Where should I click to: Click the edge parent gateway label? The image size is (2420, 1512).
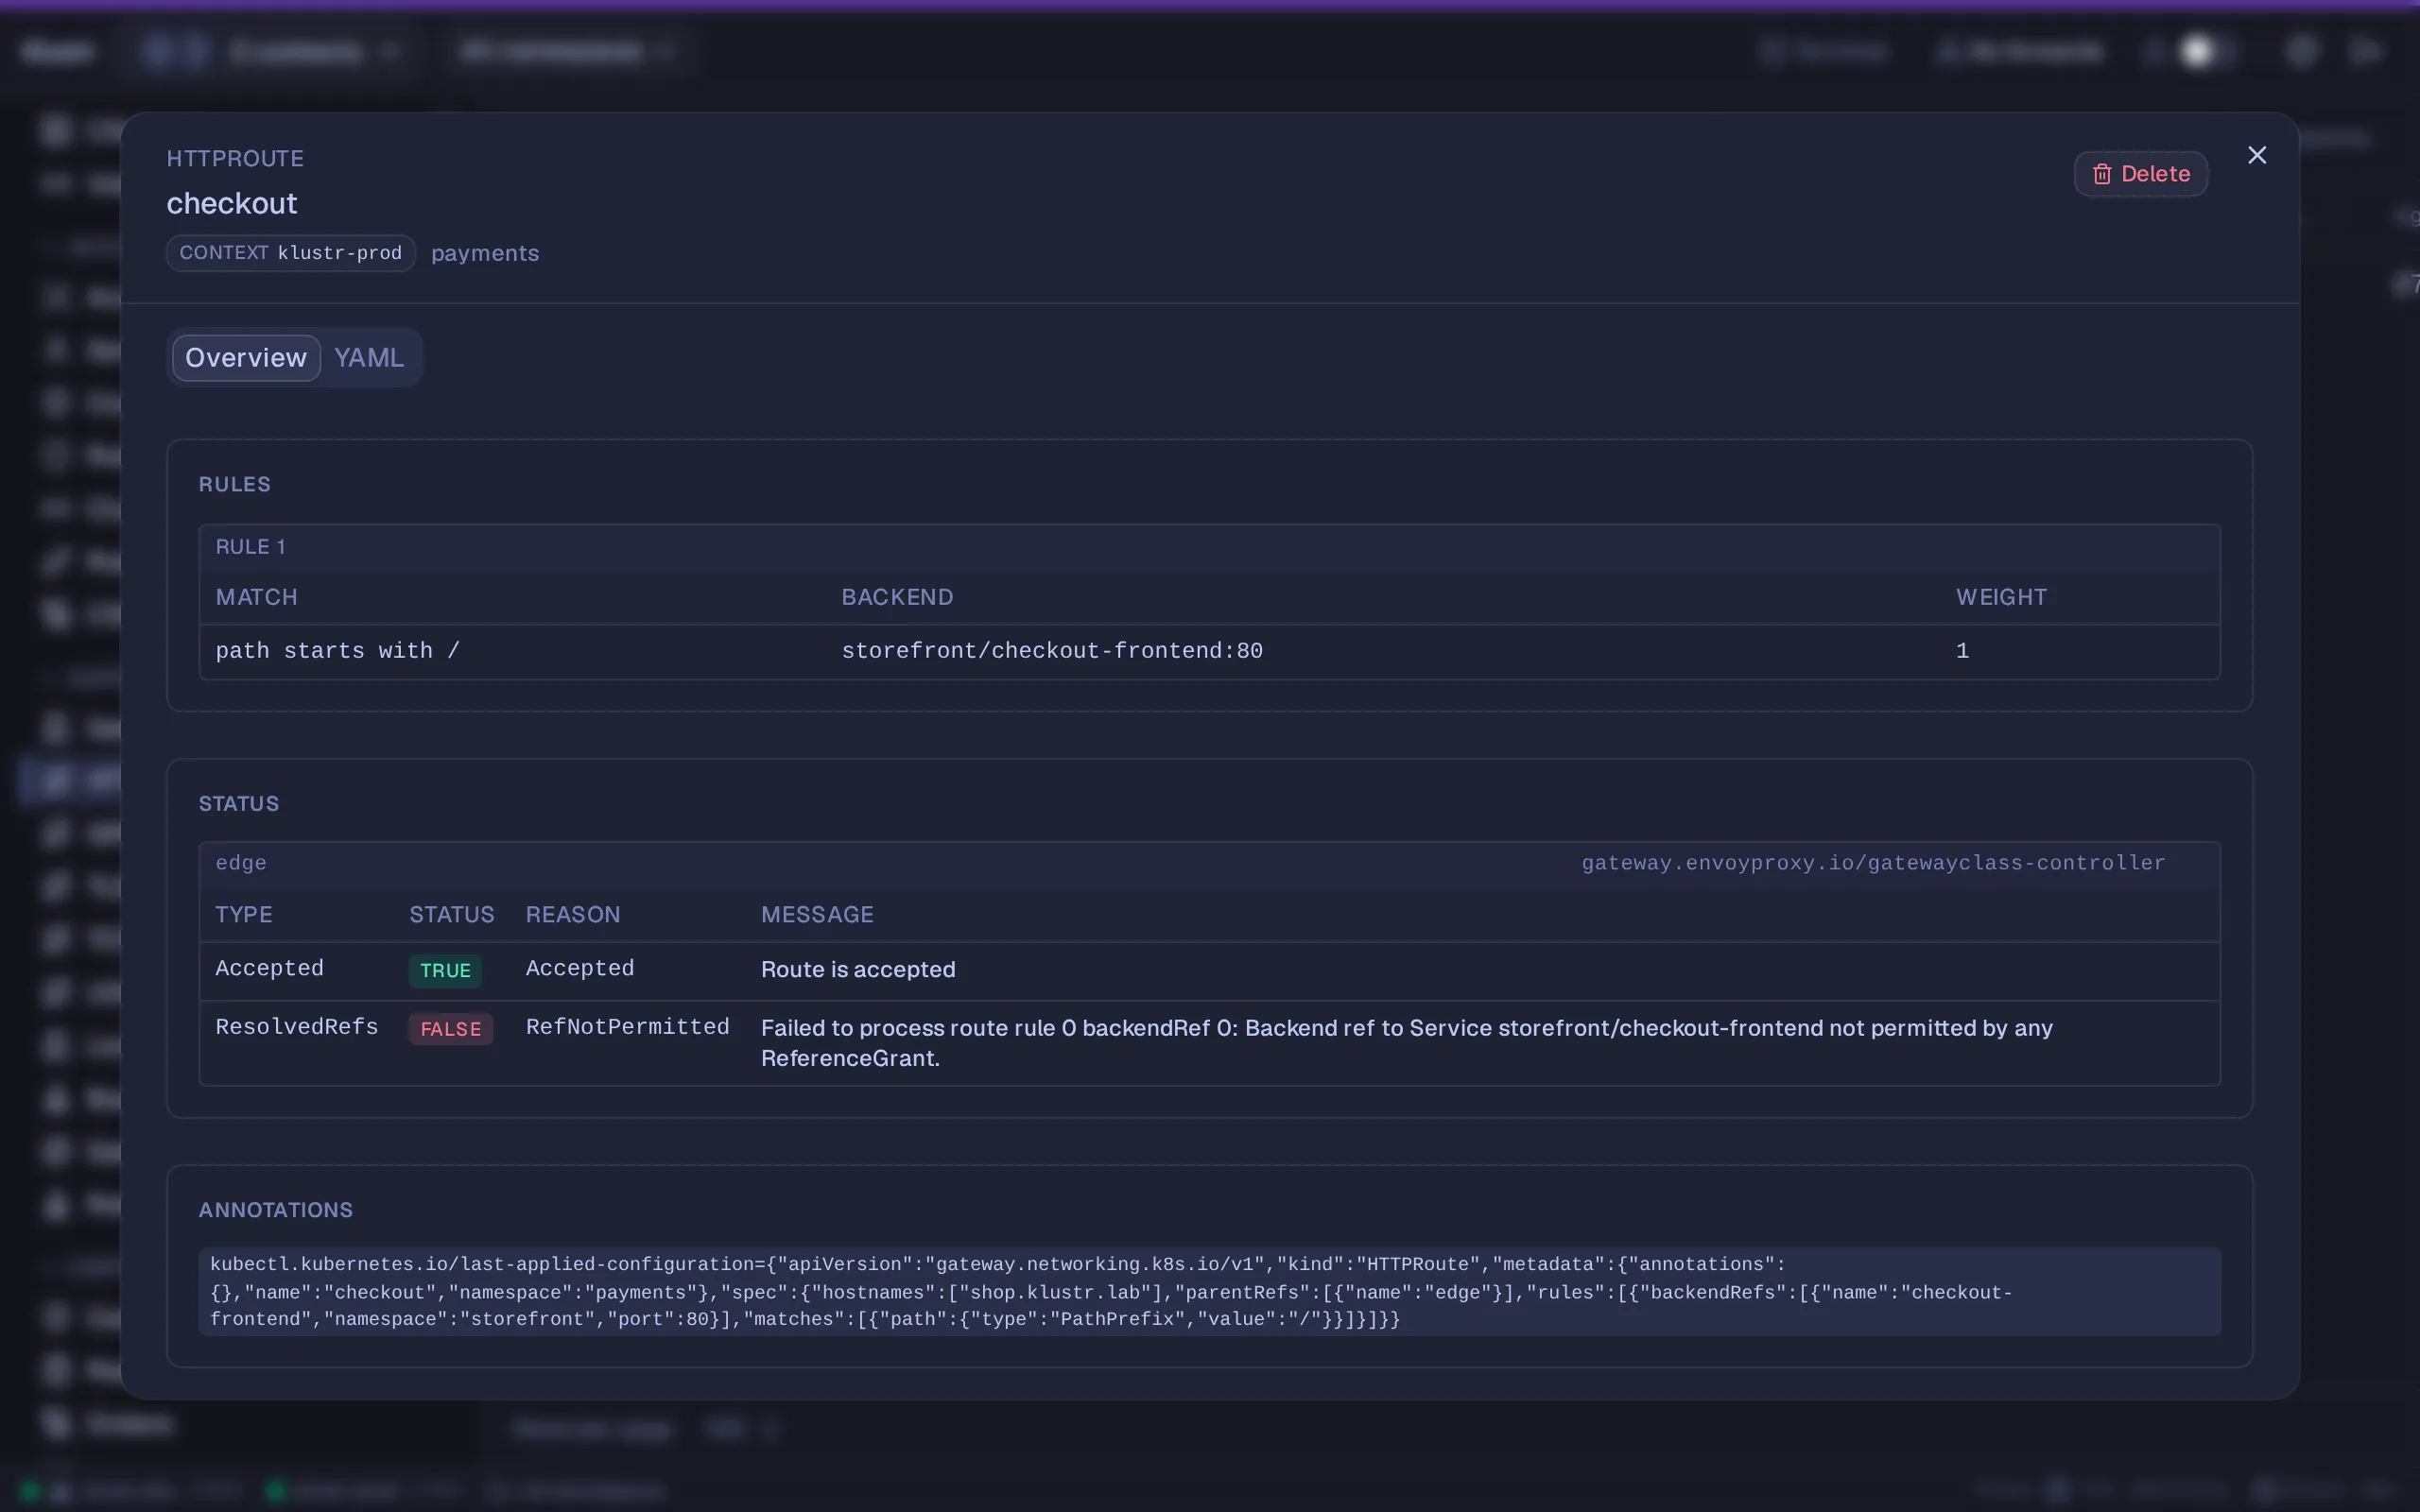241,863
